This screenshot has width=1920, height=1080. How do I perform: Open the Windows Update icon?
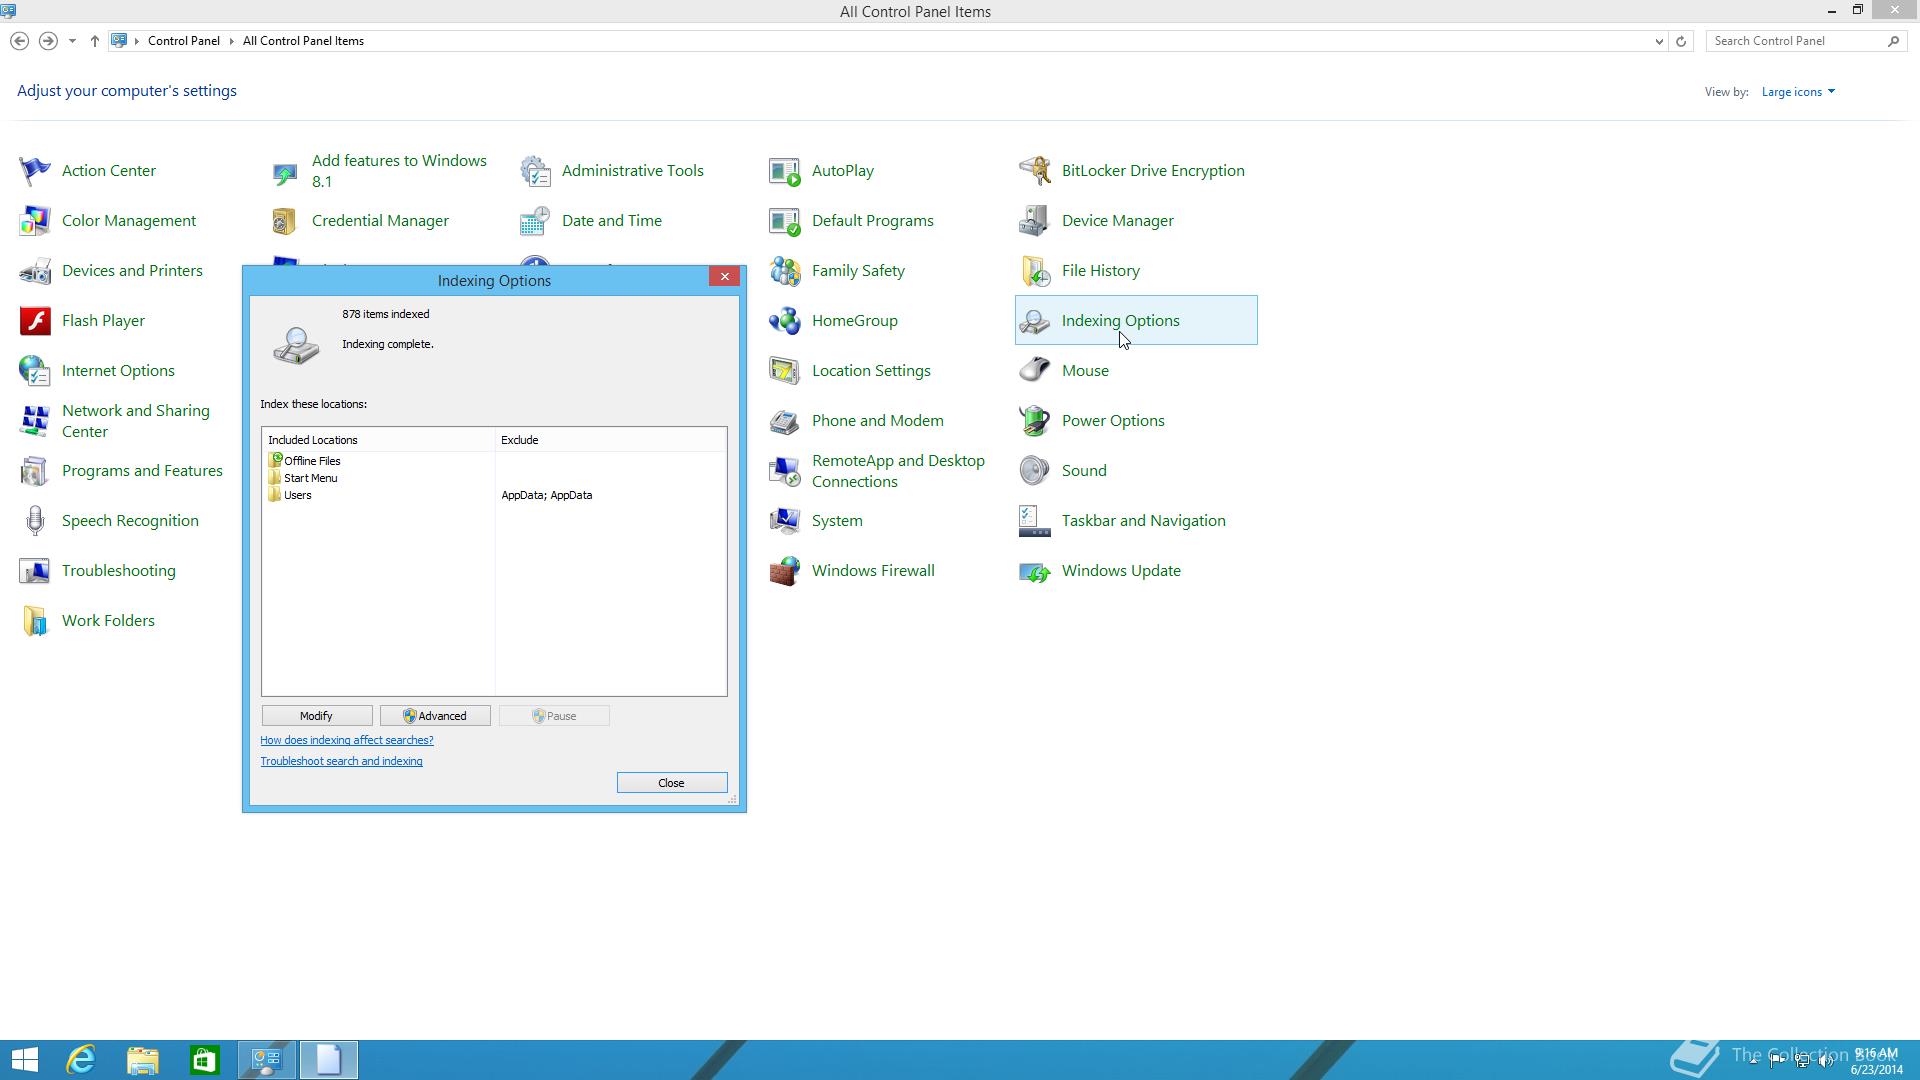point(1035,571)
